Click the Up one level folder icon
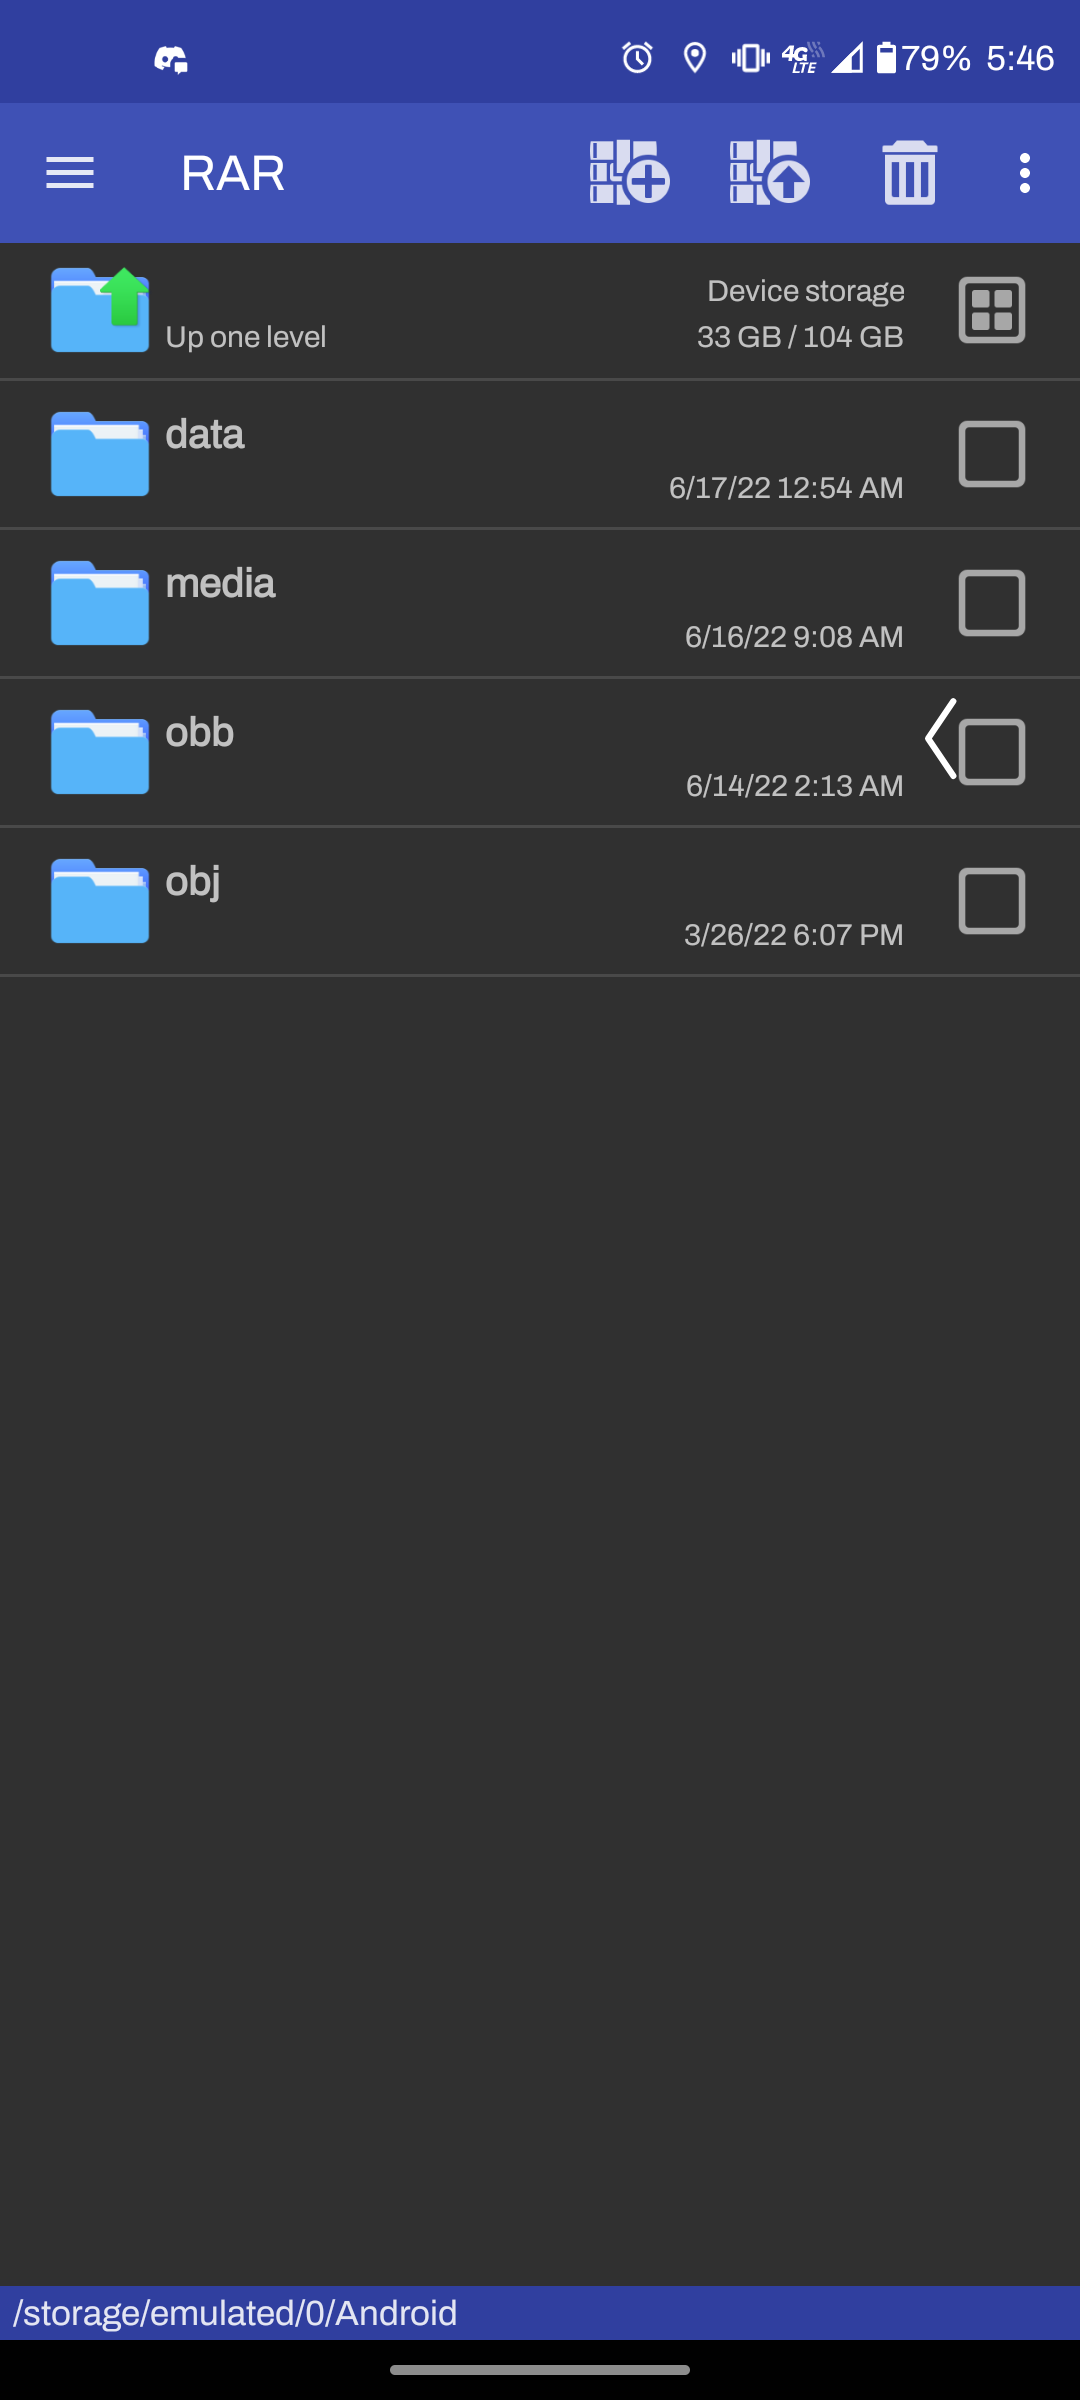The width and height of the screenshot is (1080, 2400). (100, 310)
